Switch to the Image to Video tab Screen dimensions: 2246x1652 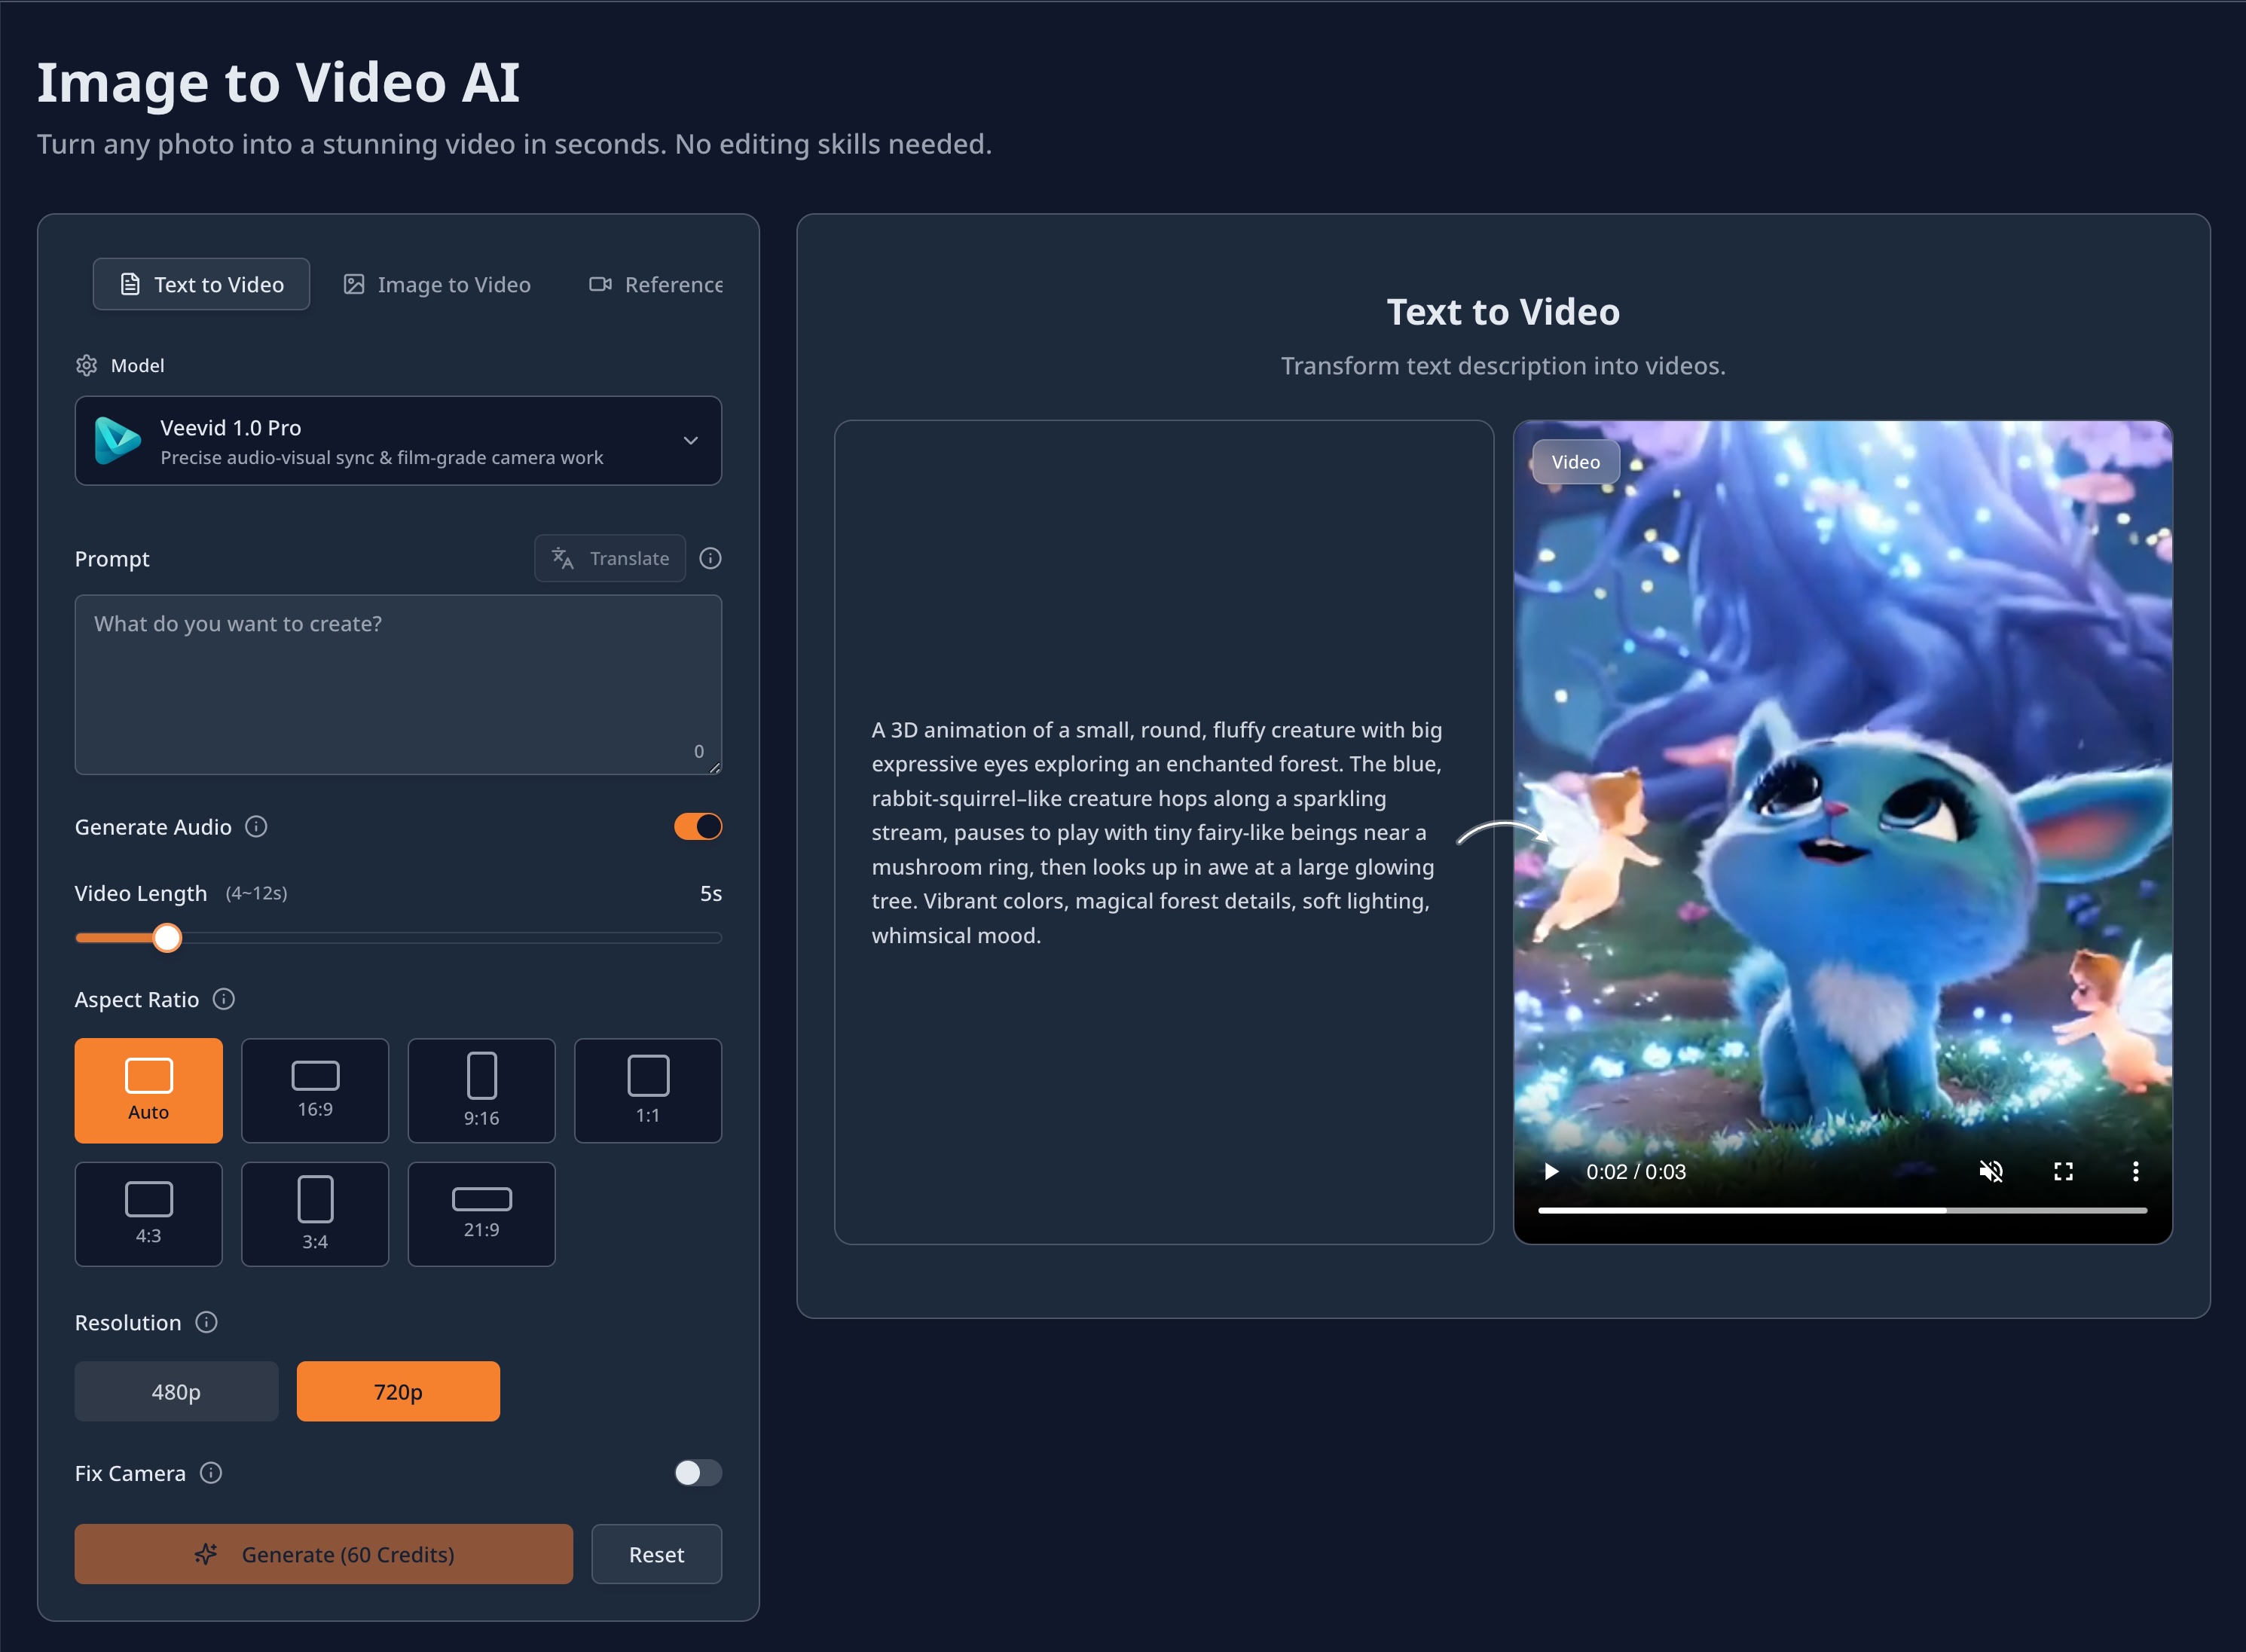(x=437, y=284)
